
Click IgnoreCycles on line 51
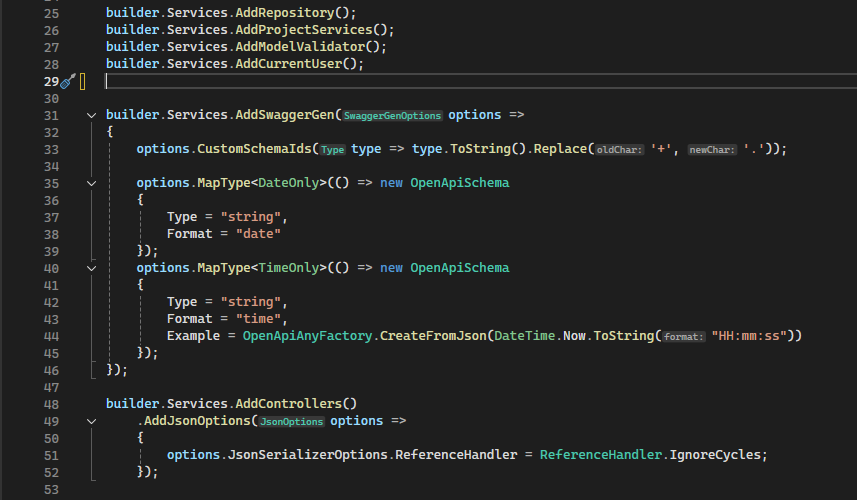coord(715,455)
